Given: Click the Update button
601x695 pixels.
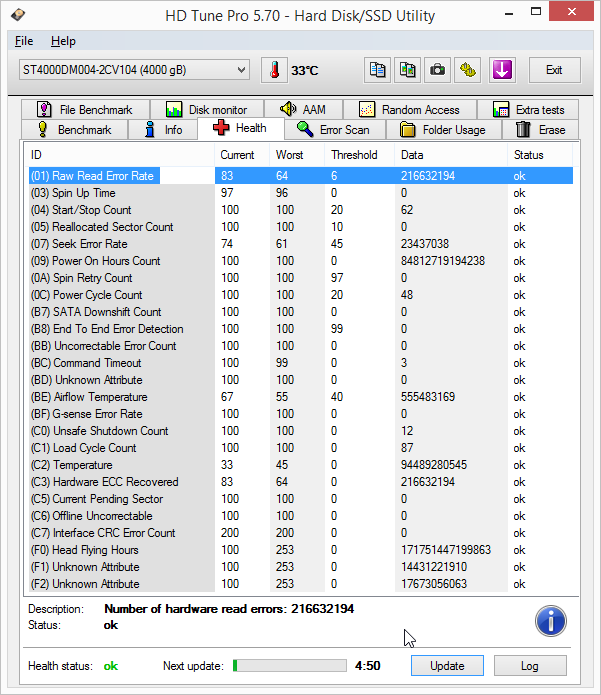Looking at the screenshot, I should tap(447, 666).
